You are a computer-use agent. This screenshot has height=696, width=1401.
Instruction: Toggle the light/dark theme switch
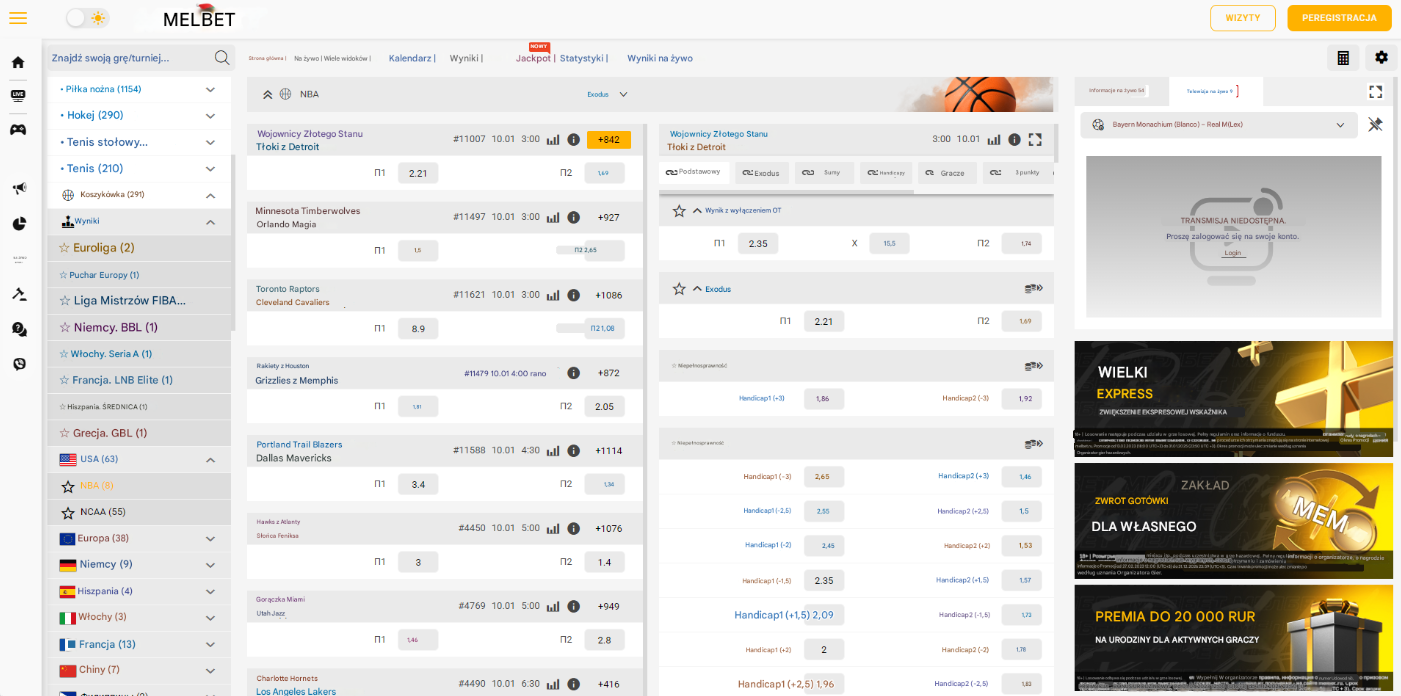click(x=88, y=18)
